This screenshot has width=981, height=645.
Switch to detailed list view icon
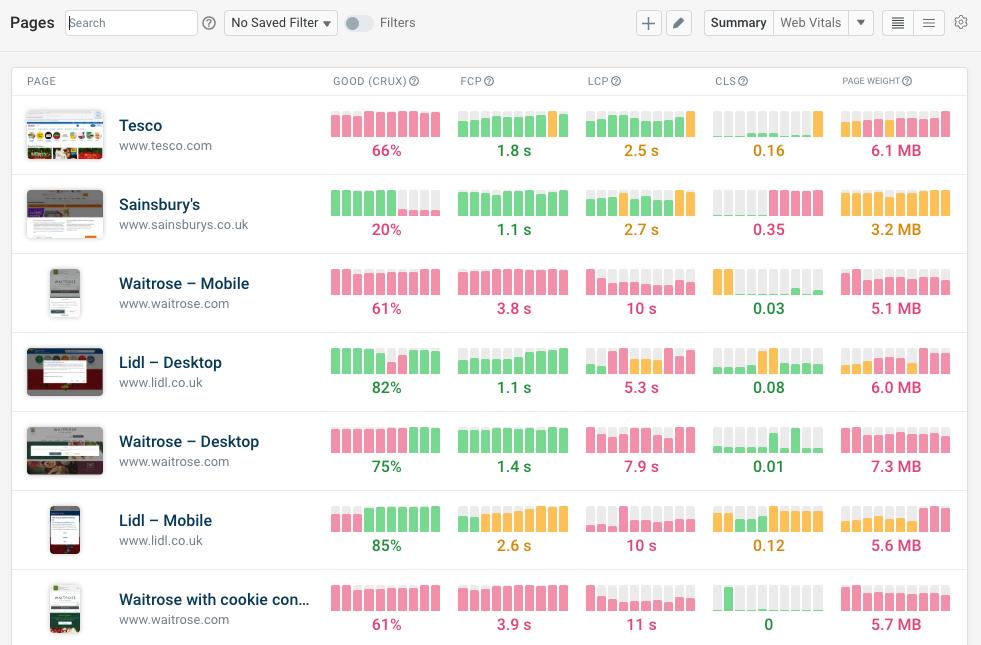pyautogui.click(x=897, y=22)
